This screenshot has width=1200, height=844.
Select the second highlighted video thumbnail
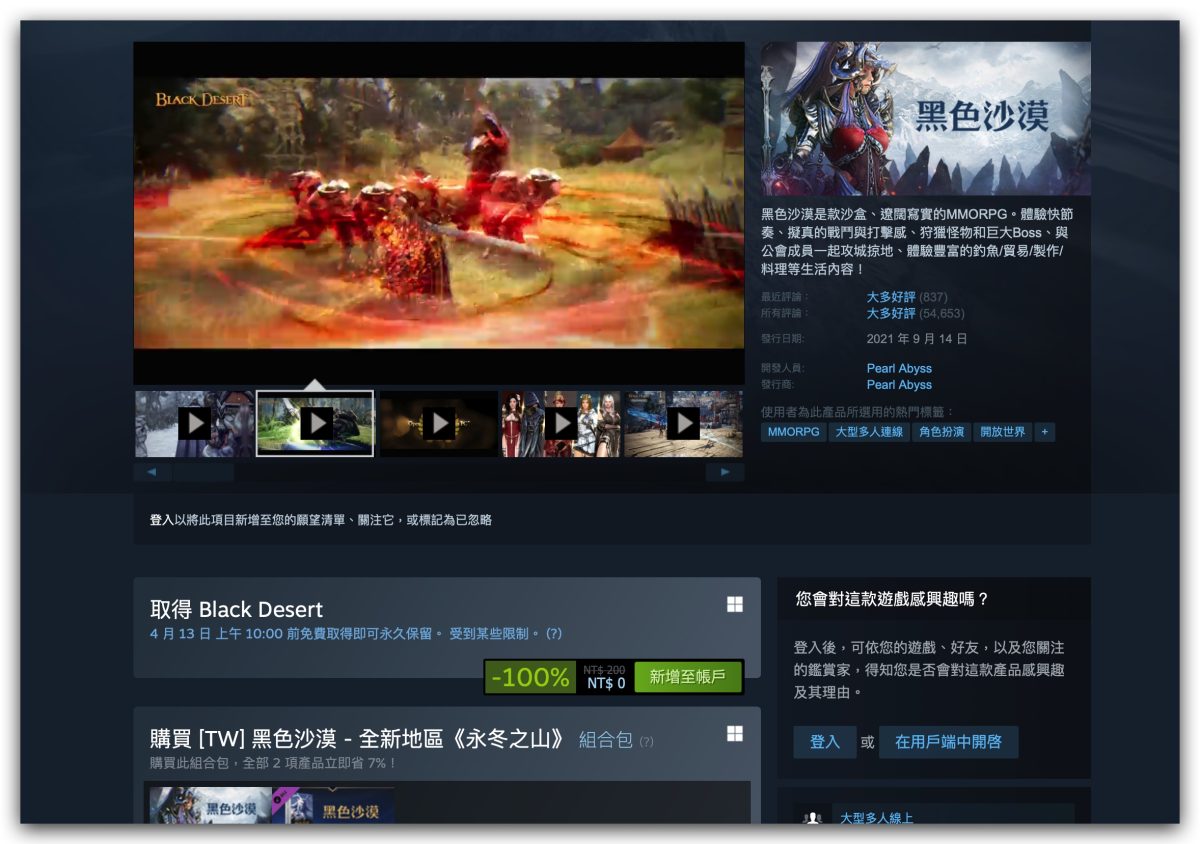point(316,424)
